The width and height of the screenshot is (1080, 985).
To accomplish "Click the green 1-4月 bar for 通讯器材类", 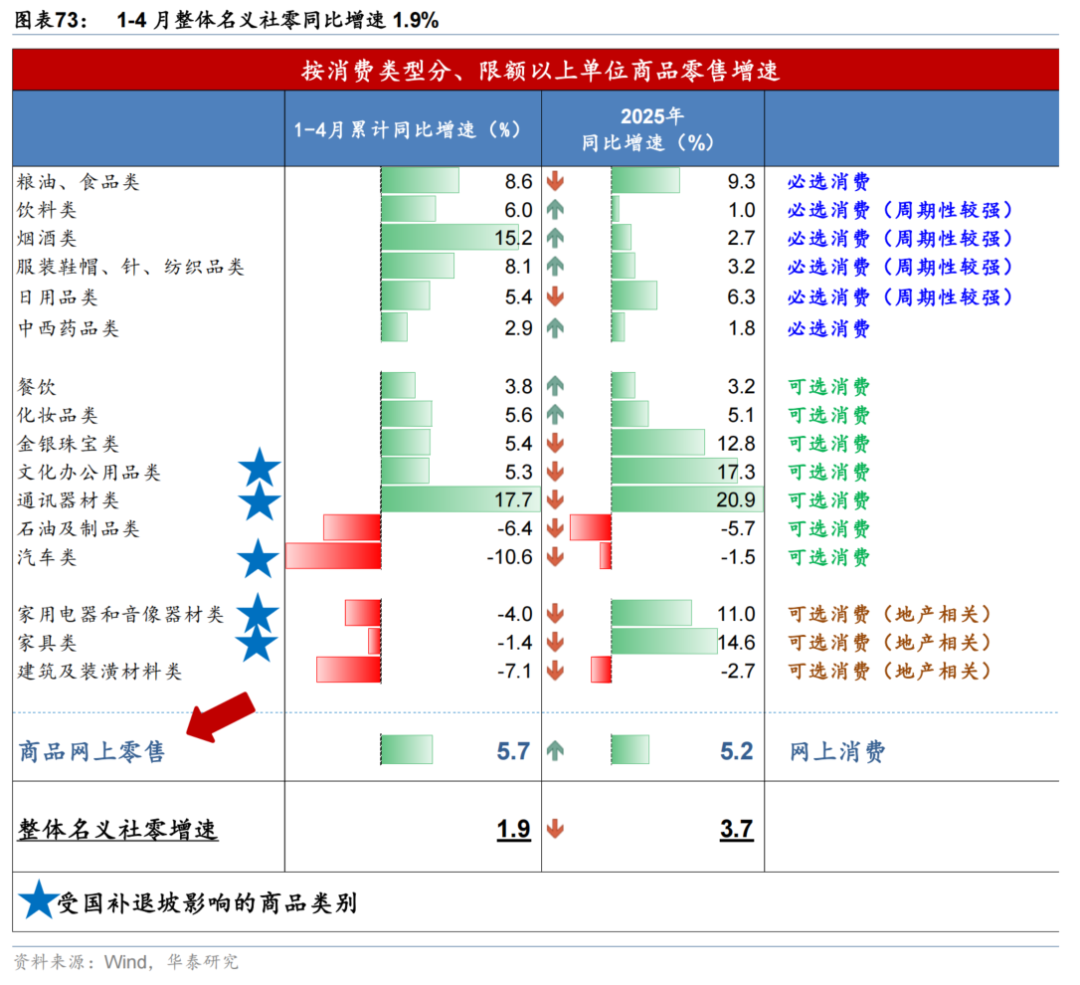I will (460, 499).
